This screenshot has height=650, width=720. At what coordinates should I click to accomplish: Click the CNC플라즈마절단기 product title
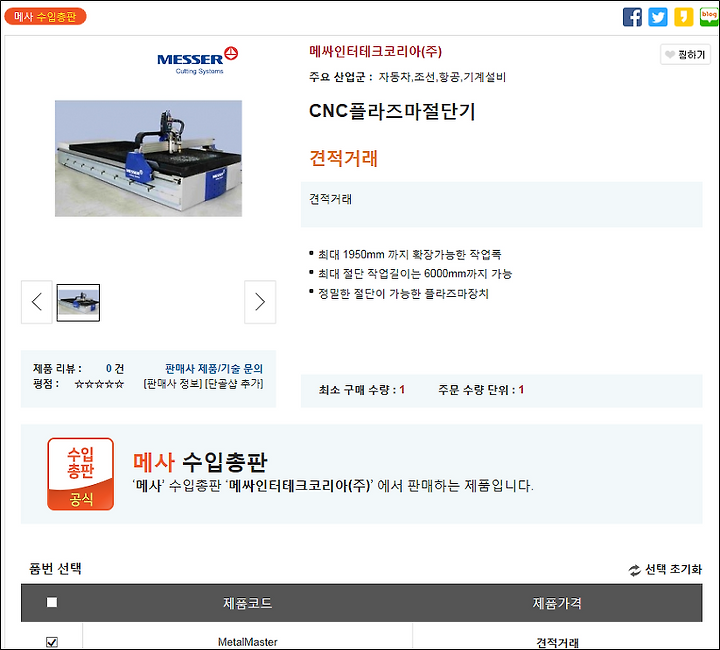pyautogui.click(x=392, y=111)
